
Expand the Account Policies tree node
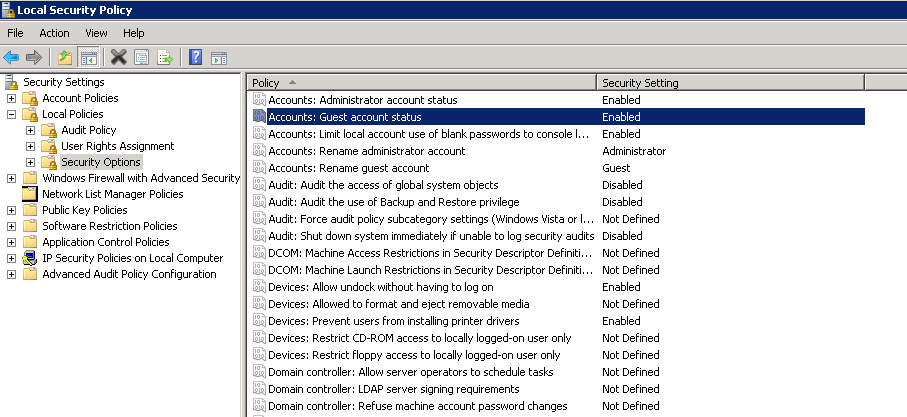11,98
